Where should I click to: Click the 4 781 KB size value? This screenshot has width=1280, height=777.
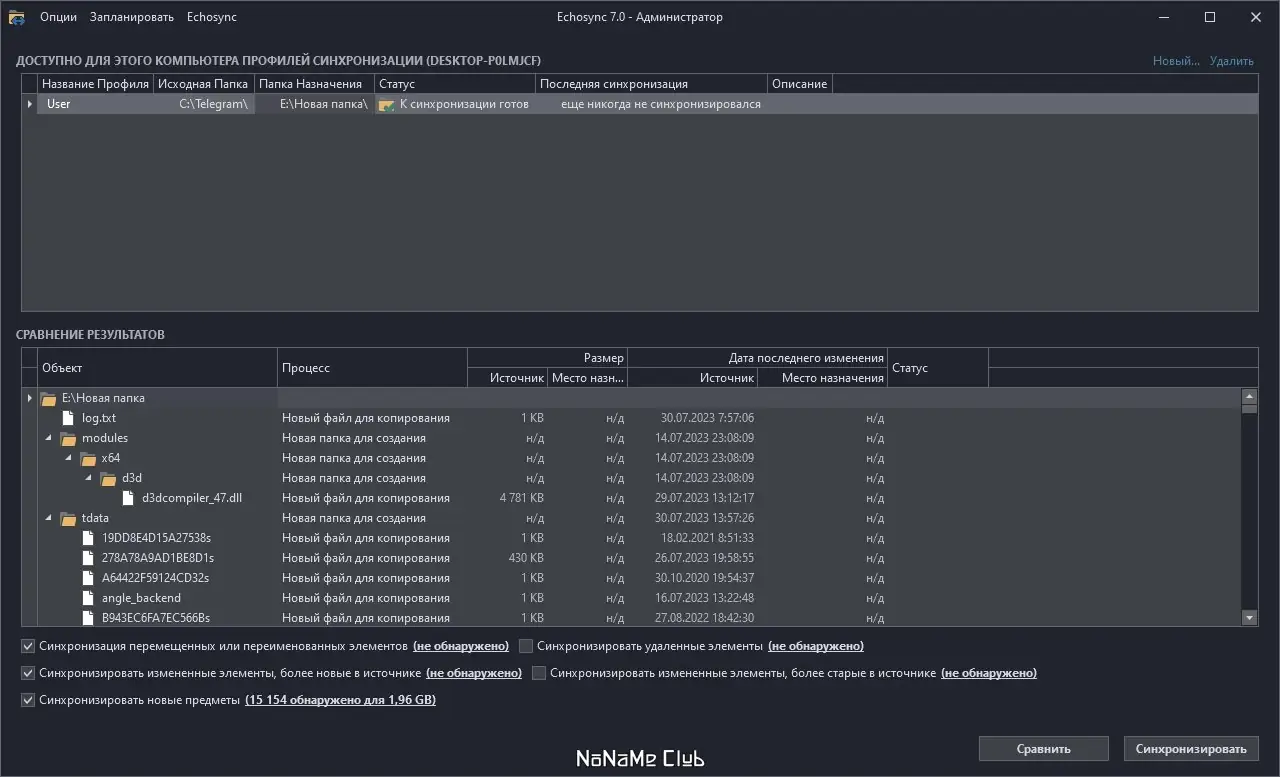522,498
